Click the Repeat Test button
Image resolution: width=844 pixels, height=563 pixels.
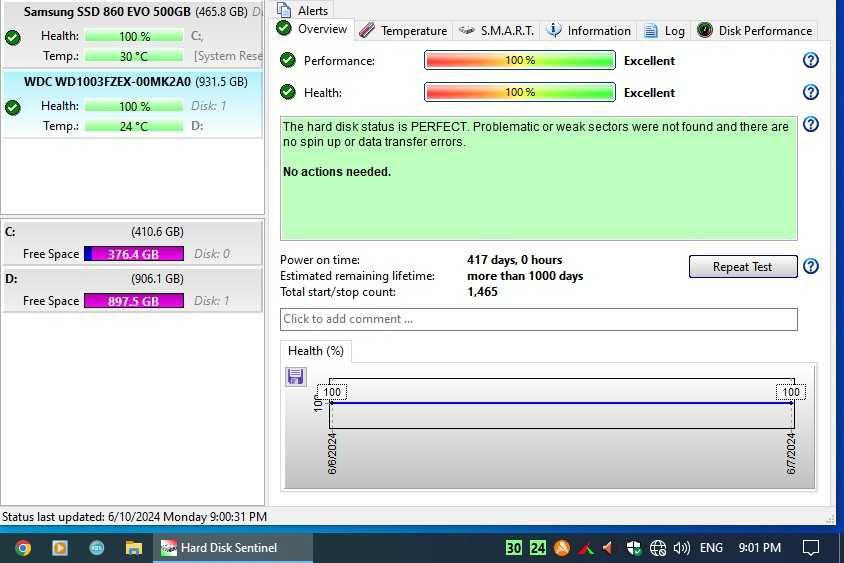[742, 266]
